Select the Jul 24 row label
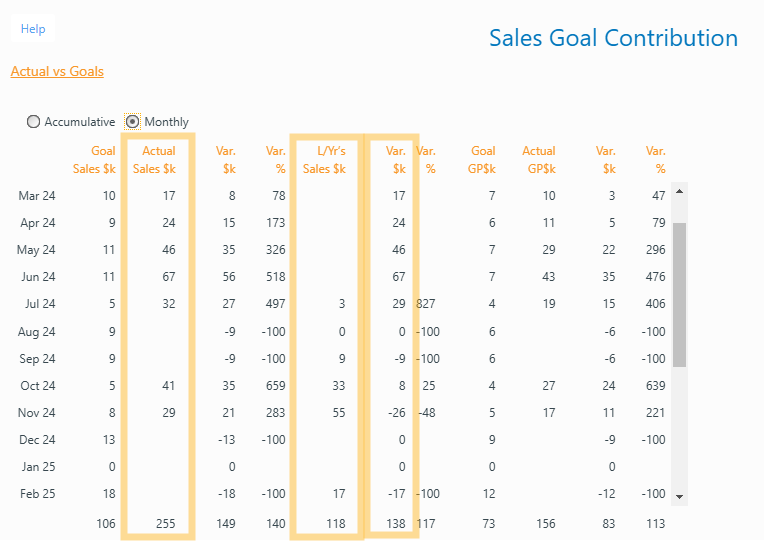The width and height of the screenshot is (764, 541). point(38,304)
